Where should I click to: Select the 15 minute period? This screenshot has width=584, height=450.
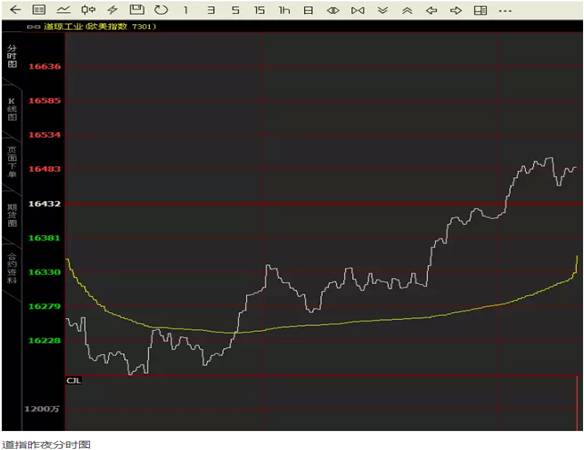(x=259, y=10)
